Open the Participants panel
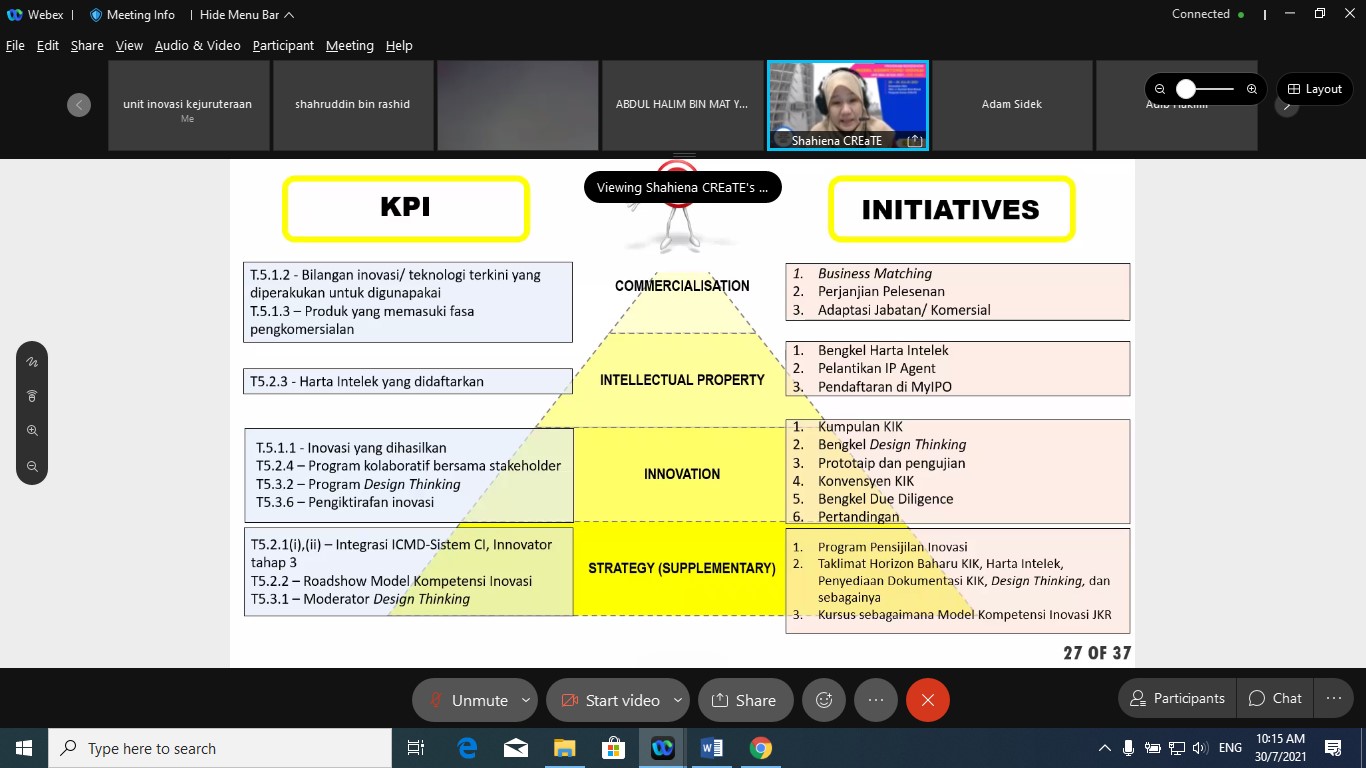This screenshot has height=768, width=1366. click(x=1176, y=698)
